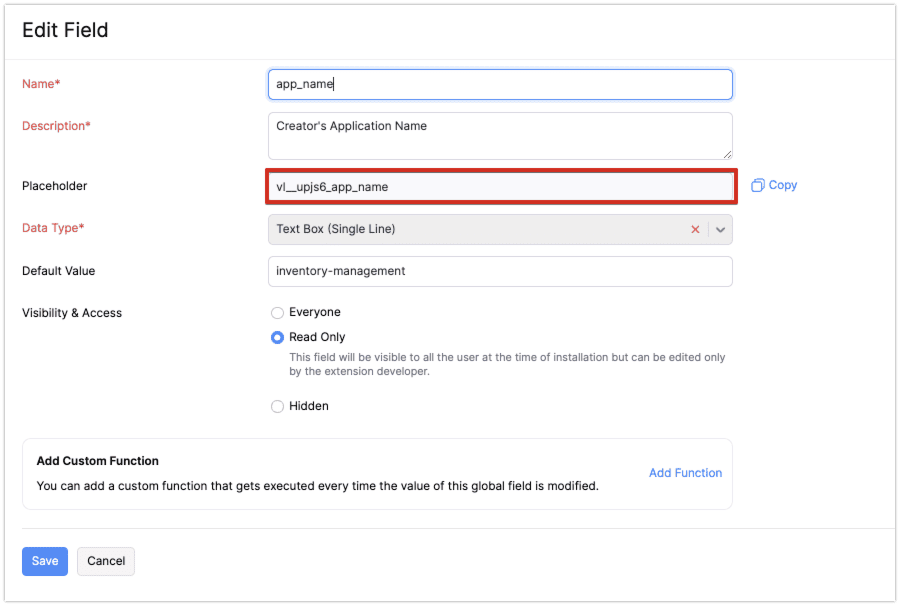The width and height of the screenshot is (900, 606).
Task: Click the Default Value field inventory-management
Action: pos(500,271)
